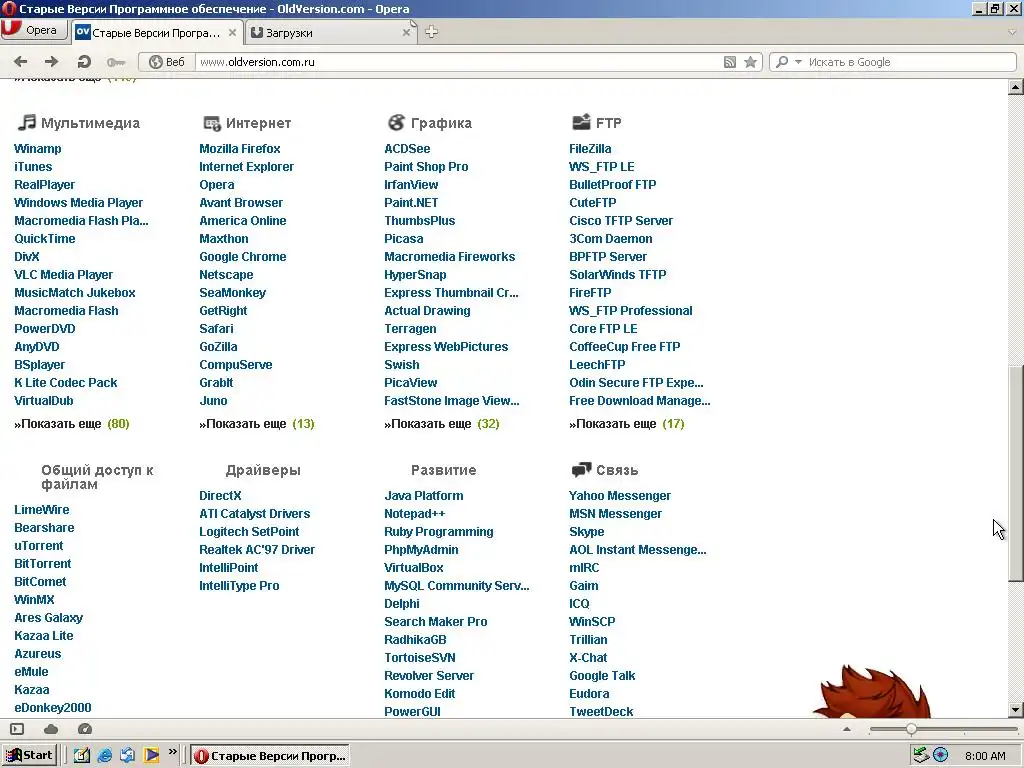Open the Развитие category heading
The image size is (1024, 768).
(x=443, y=470)
